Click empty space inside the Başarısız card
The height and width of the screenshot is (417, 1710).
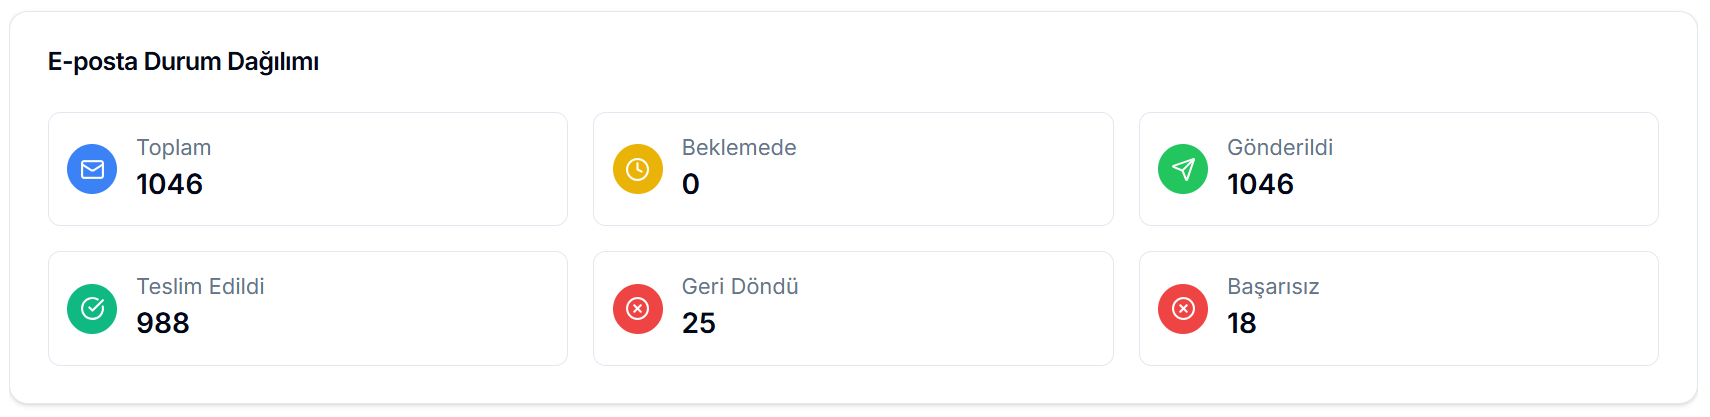coord(1480,308)
